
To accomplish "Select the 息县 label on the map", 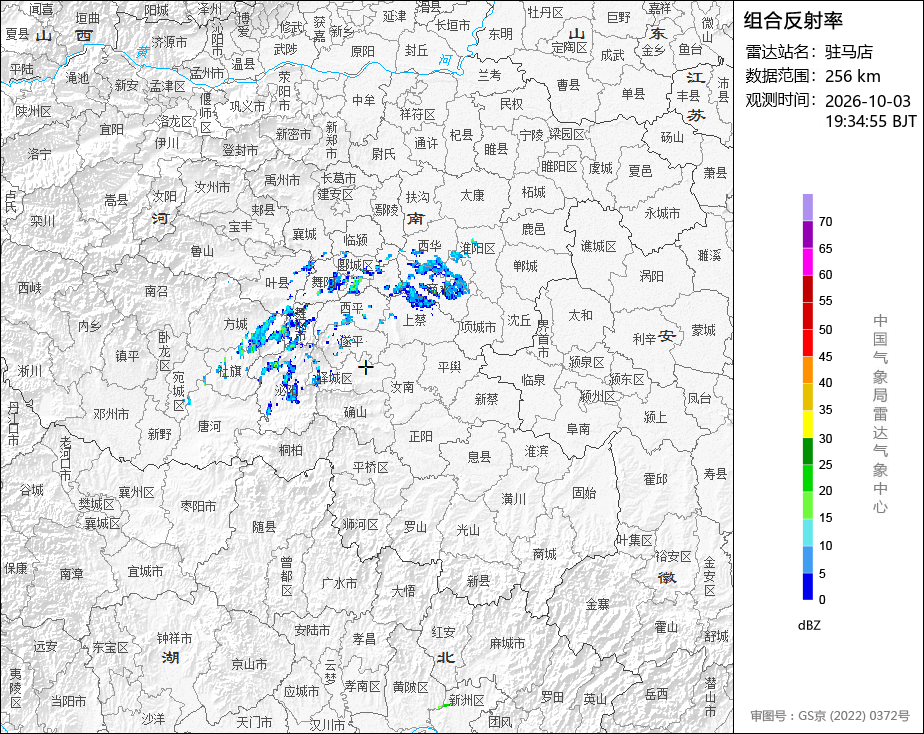I will [478, 457].
